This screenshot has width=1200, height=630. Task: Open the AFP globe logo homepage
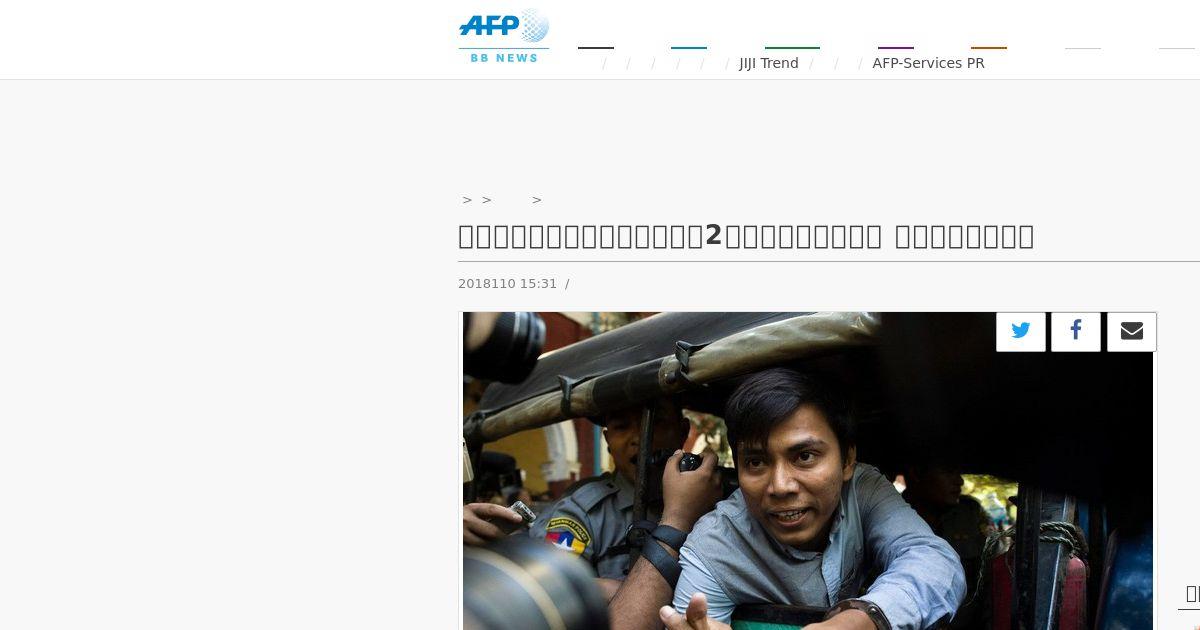(x=504, y=27)
